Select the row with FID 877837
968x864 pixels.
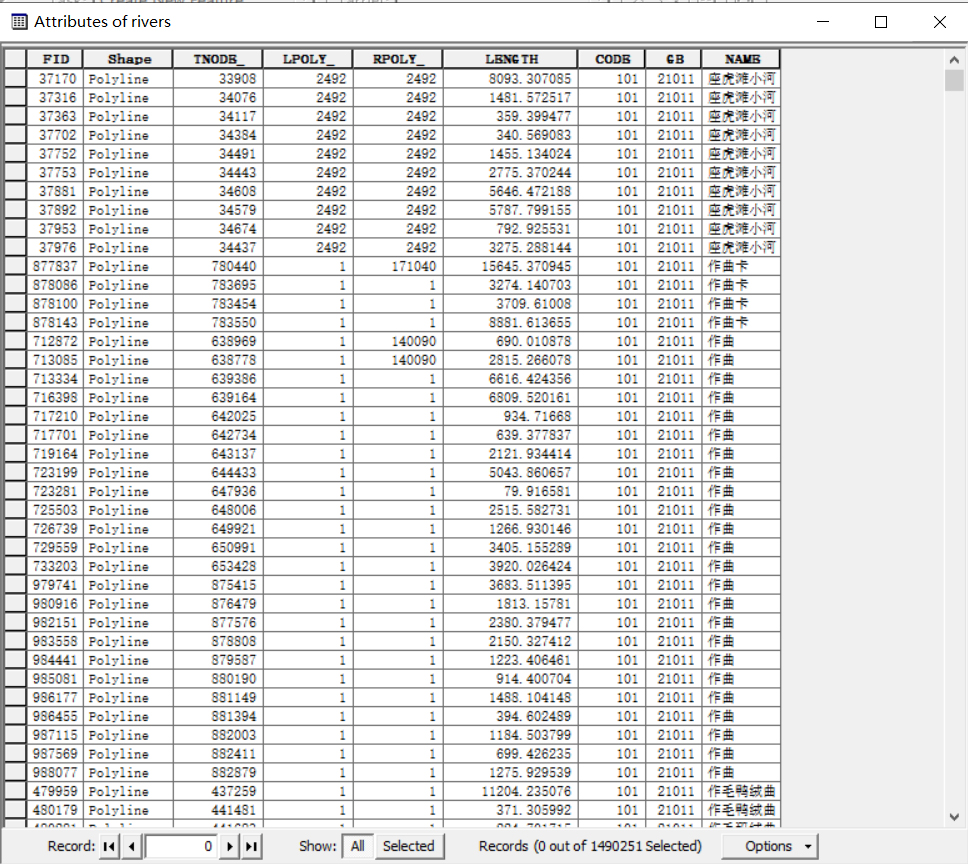tap(15, 266)
